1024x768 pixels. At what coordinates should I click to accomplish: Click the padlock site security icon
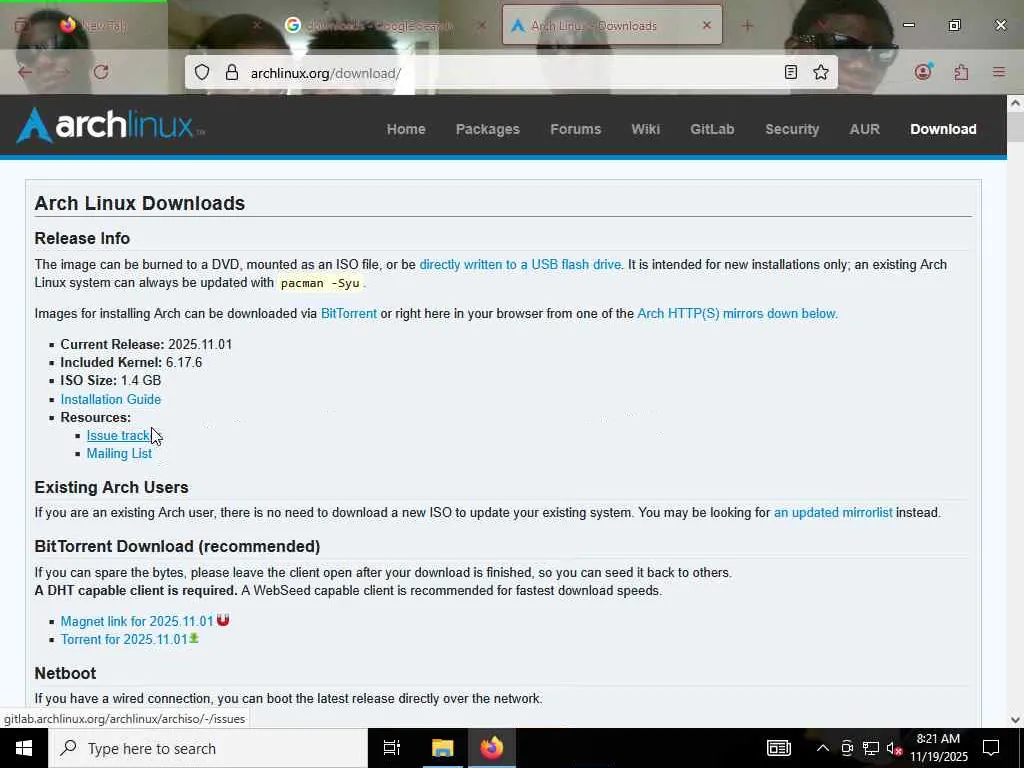click(x=232, y=72)
